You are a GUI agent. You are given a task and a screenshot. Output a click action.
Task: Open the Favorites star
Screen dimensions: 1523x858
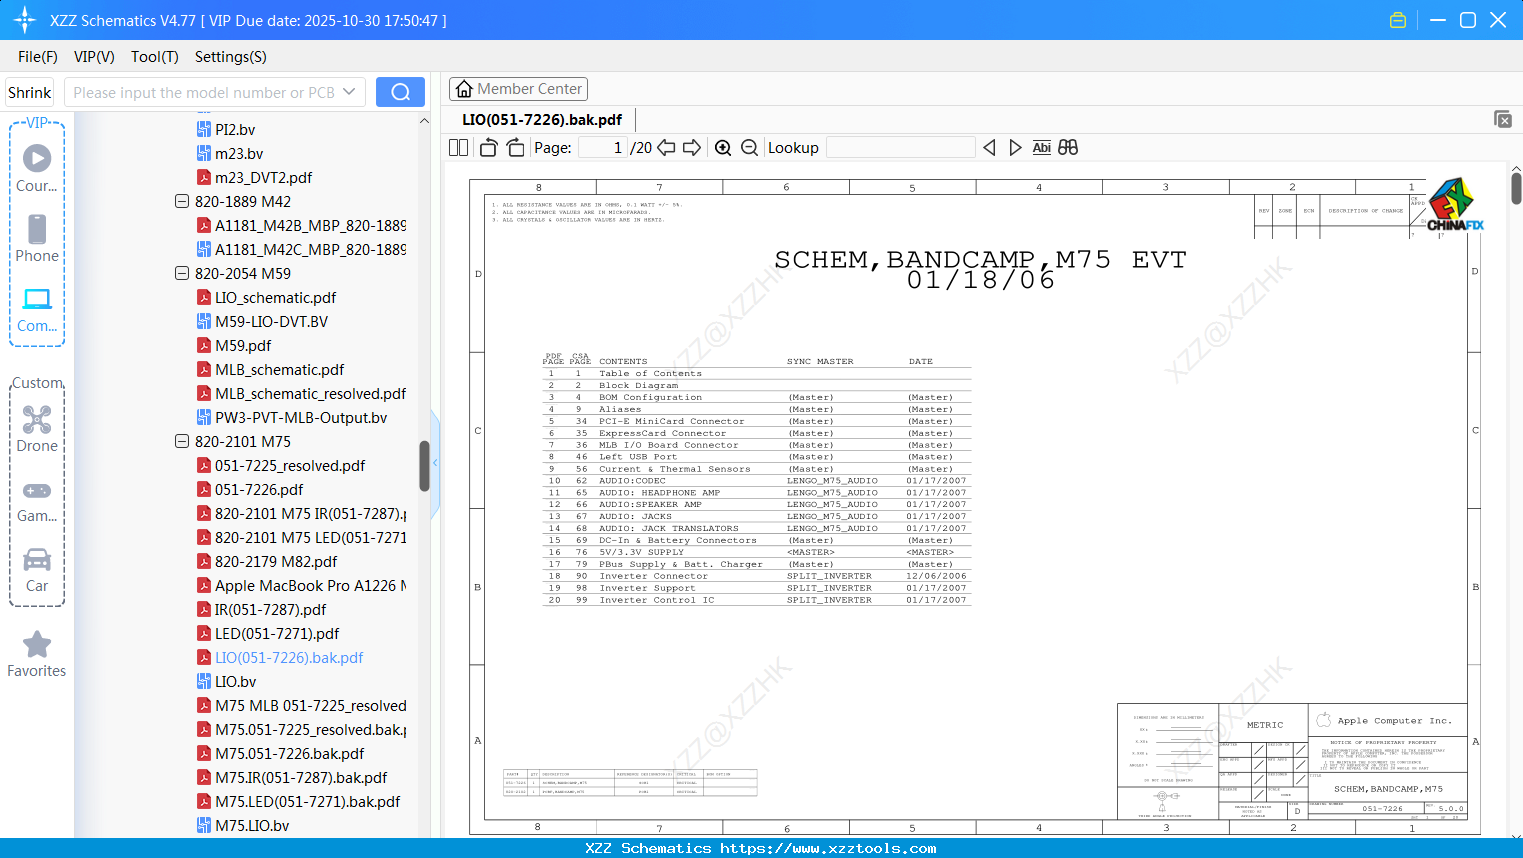(37, 654)
